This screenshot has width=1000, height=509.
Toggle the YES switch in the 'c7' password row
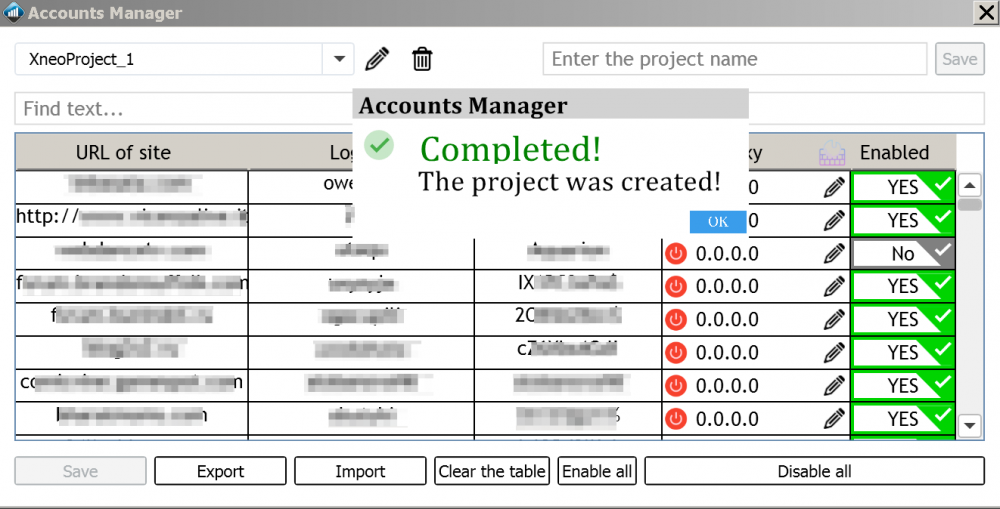click(903, 353)
